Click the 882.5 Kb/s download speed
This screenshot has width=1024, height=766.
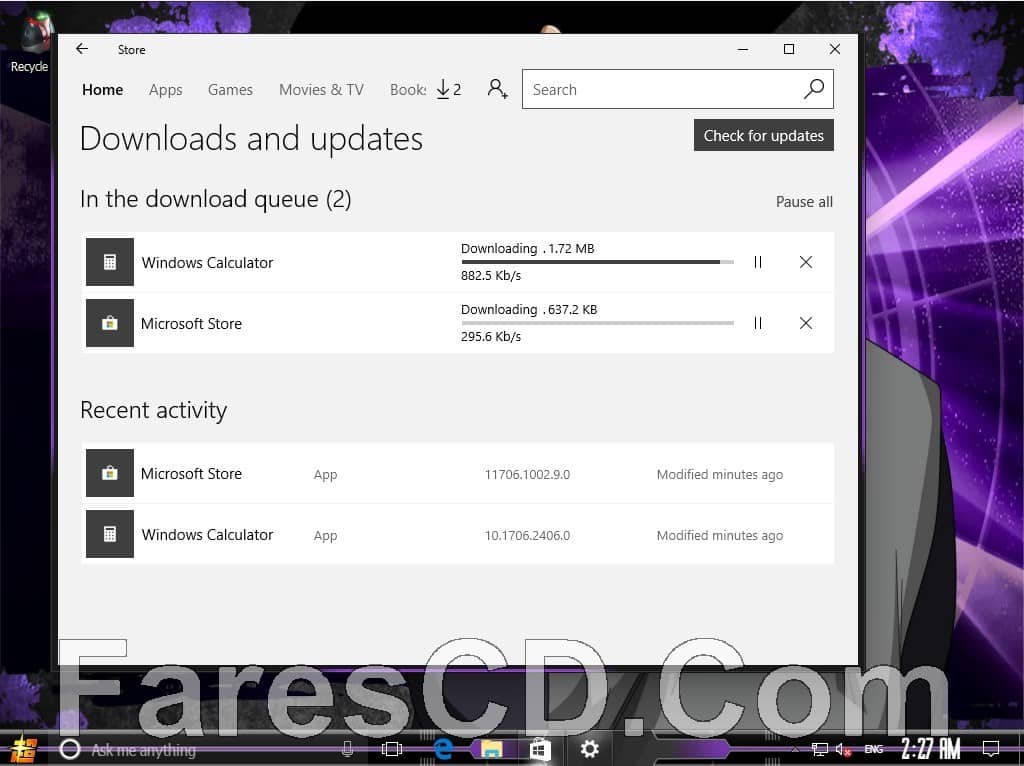pyautogui.click(x=491, y=276)
